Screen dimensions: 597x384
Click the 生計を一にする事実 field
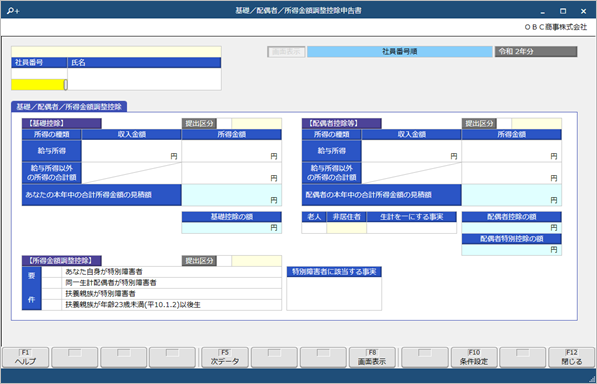click(412, 228)
